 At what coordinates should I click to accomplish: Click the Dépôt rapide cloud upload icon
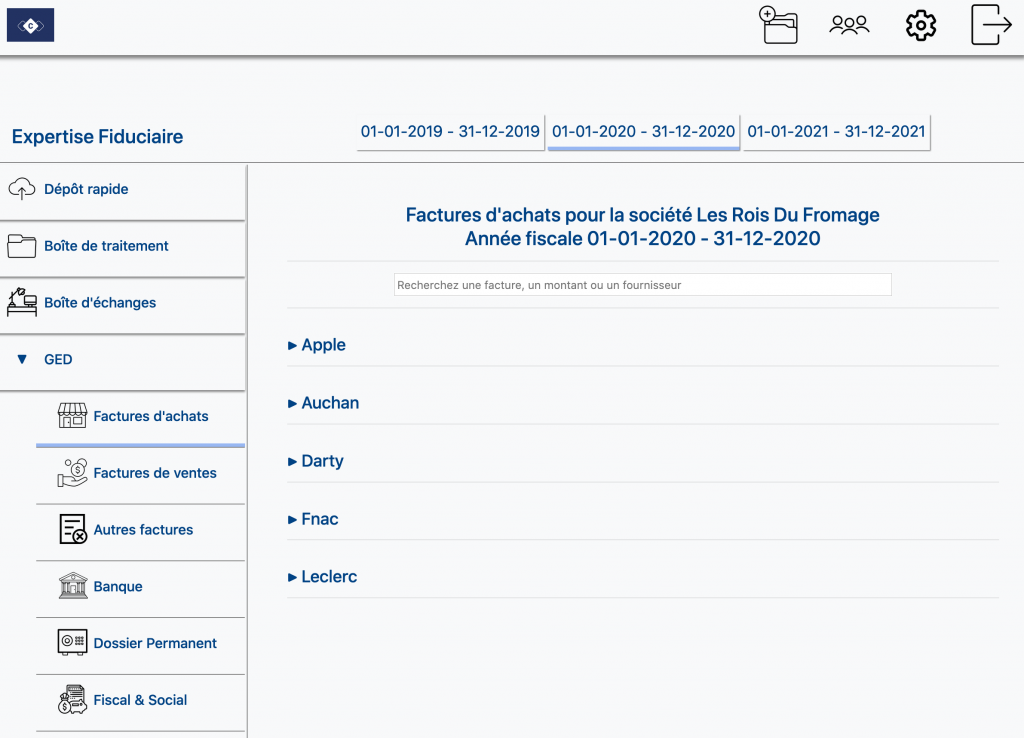pyautogui.click(x=22, y=189)
